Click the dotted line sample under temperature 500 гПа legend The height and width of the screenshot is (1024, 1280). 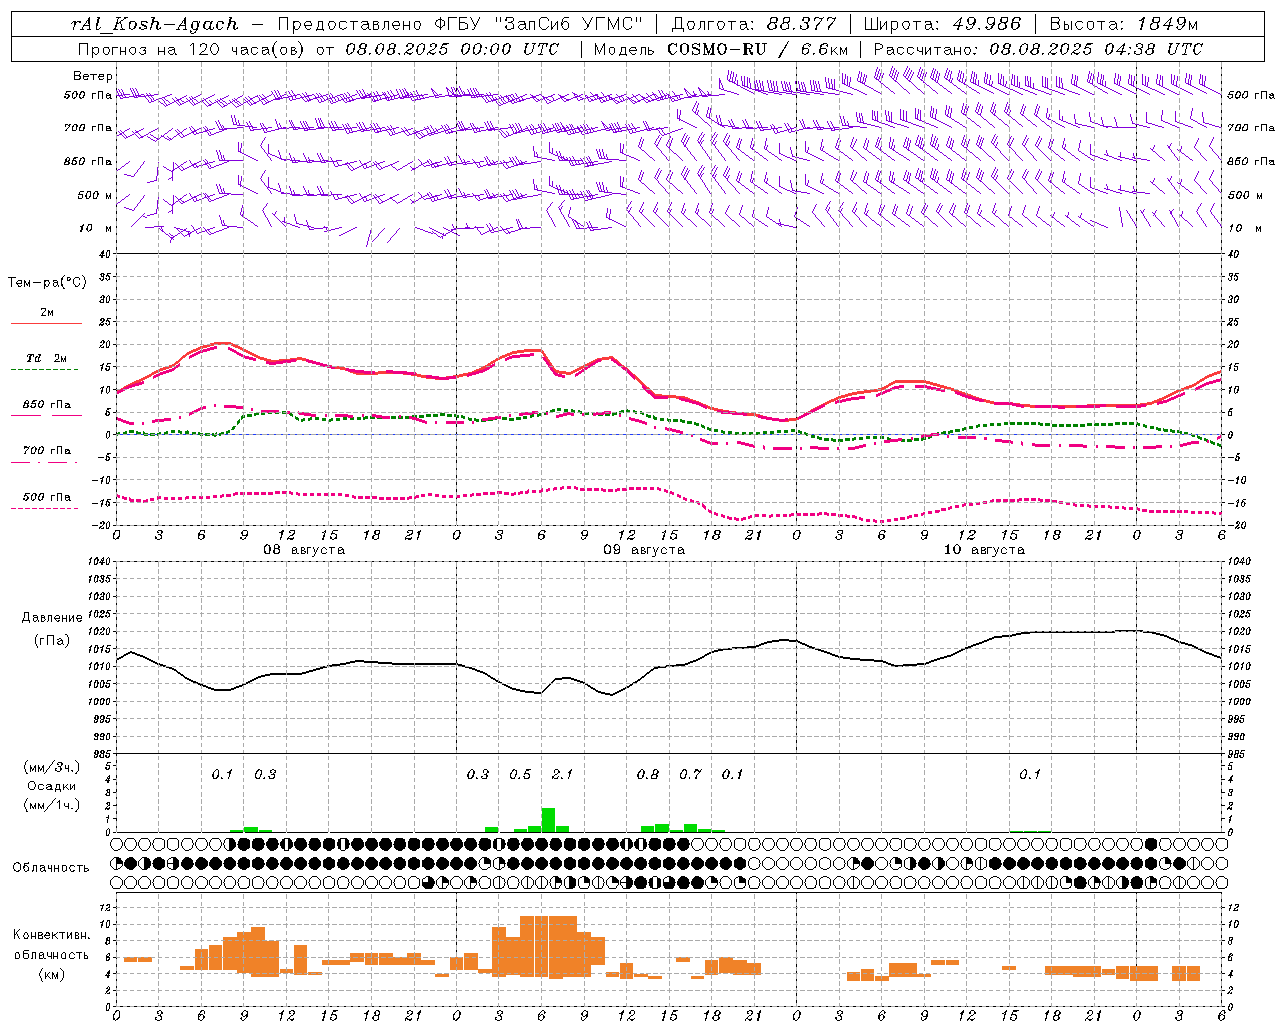[44, 508]
